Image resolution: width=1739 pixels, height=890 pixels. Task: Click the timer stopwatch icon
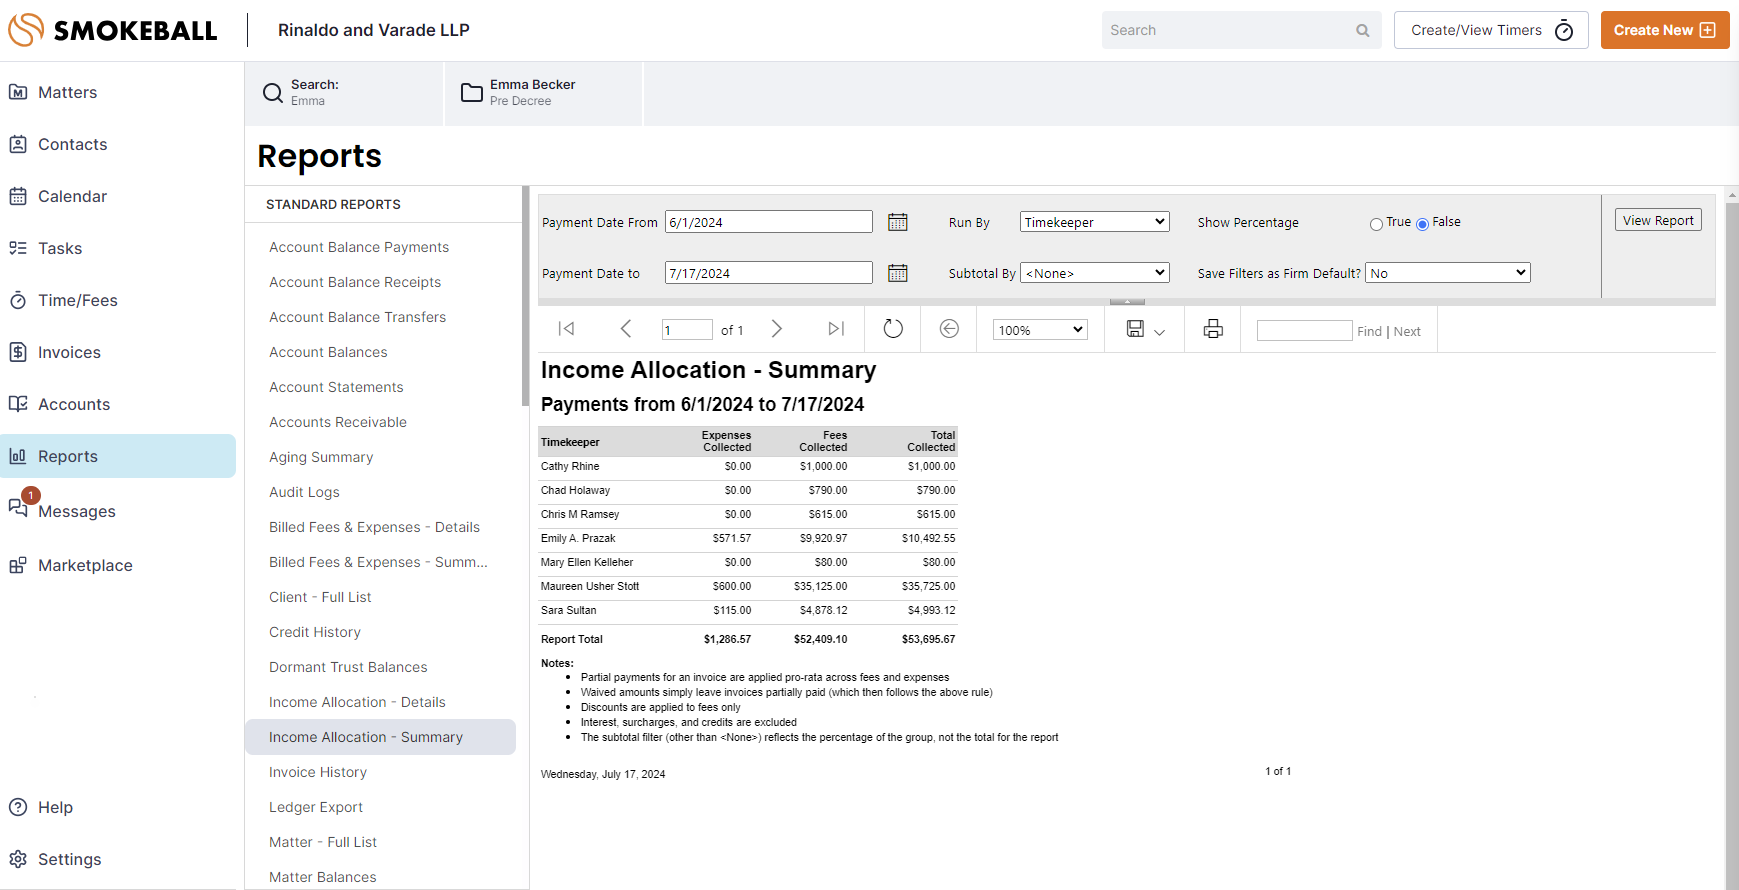(1564, 31)
